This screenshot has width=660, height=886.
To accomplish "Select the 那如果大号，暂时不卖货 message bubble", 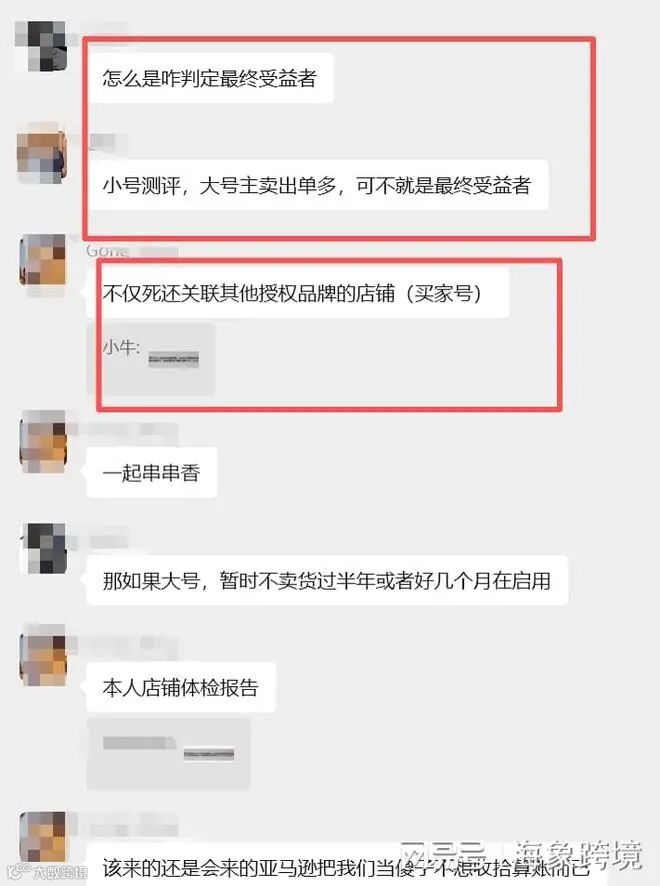I will click(327, 580).
